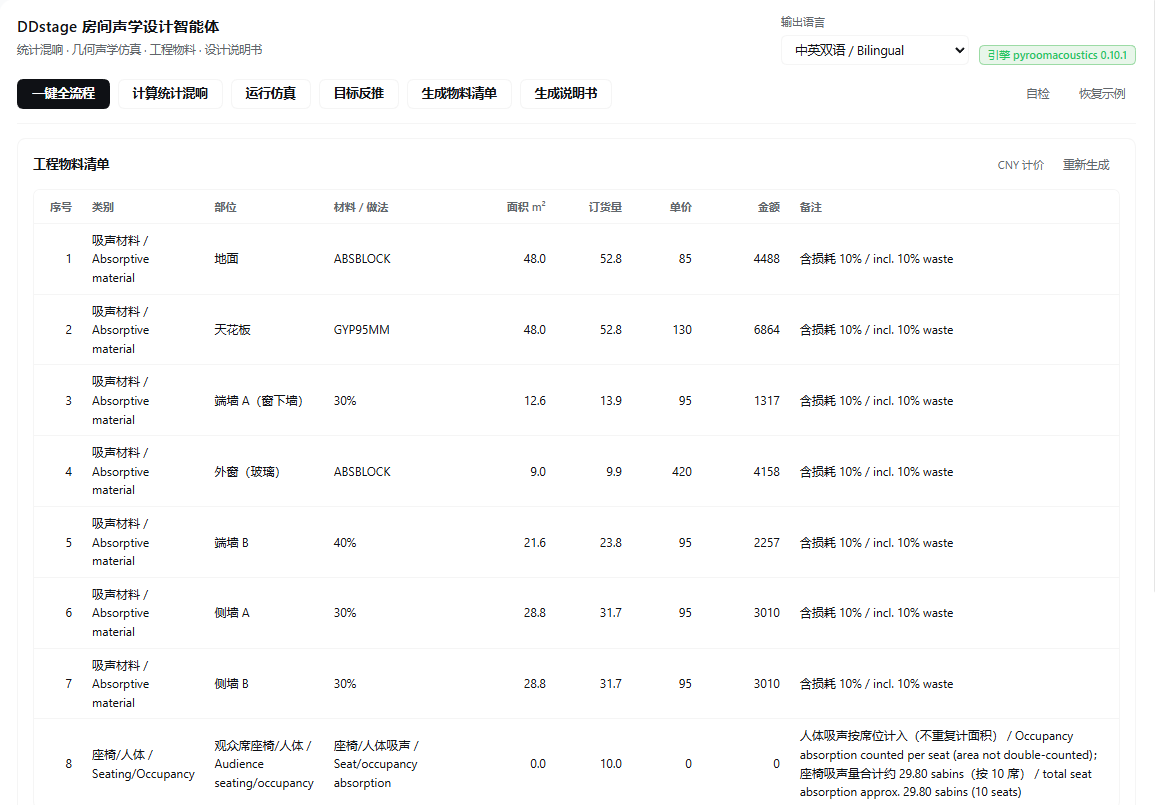The width and height of the screenshot is (1155, 805).
Task: Click the 40% material cell
Action: pyautogui.click(x=345, y=543)
